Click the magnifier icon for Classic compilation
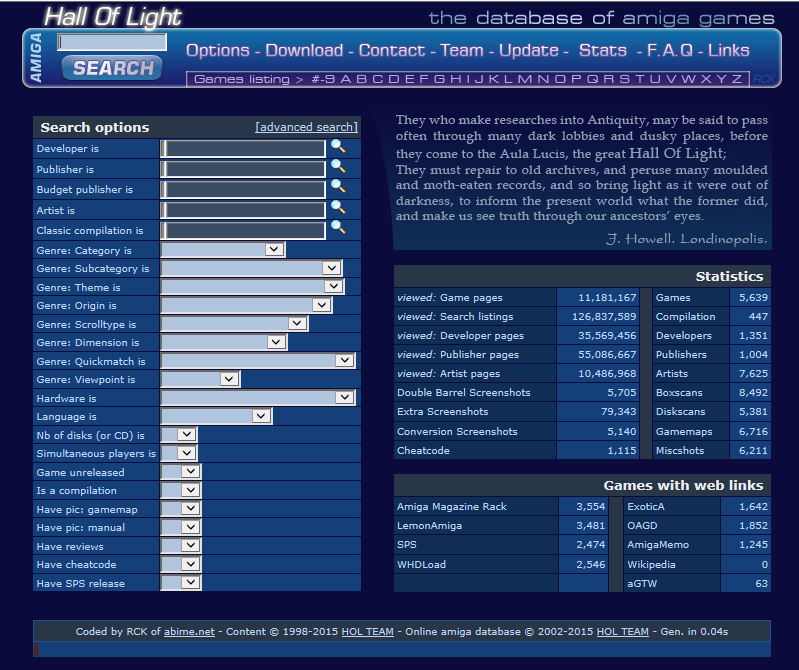 pos(338,228)
